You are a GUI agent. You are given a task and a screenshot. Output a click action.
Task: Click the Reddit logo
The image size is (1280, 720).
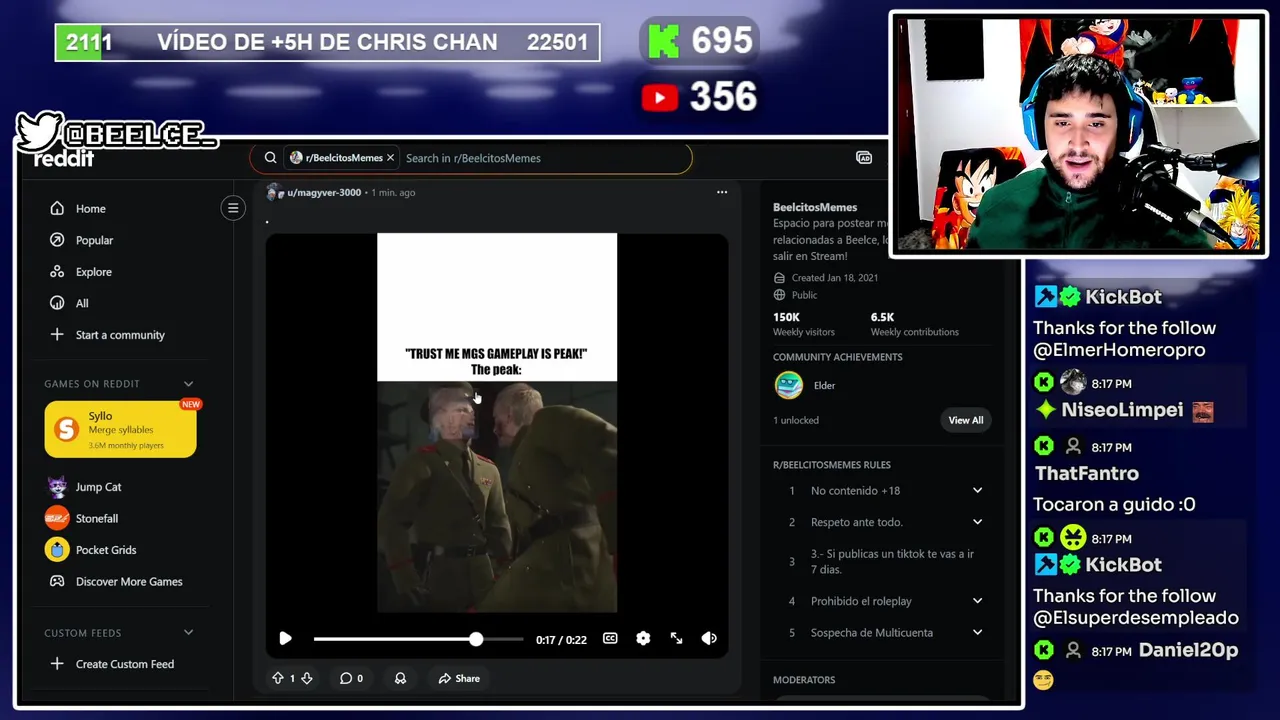pyautogui.click(x=64, y=159)
